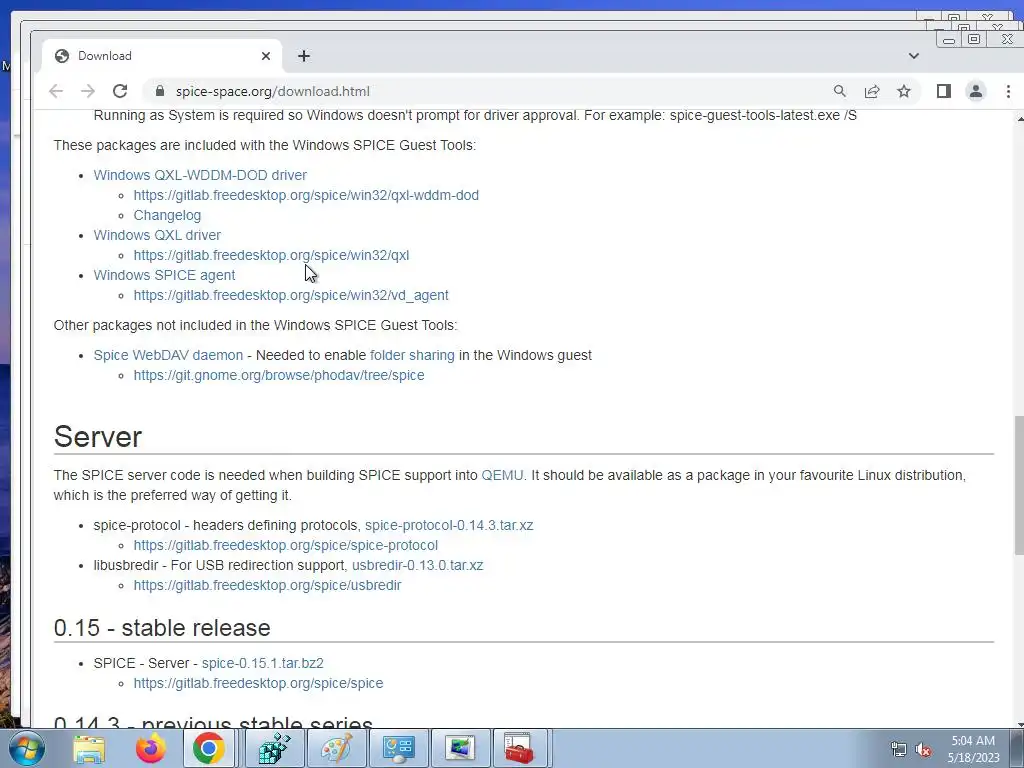Download spice-protocol-0.14.3.tar.xz
This screenshot has width=1024, height=768.
click(x=449, y=525)
